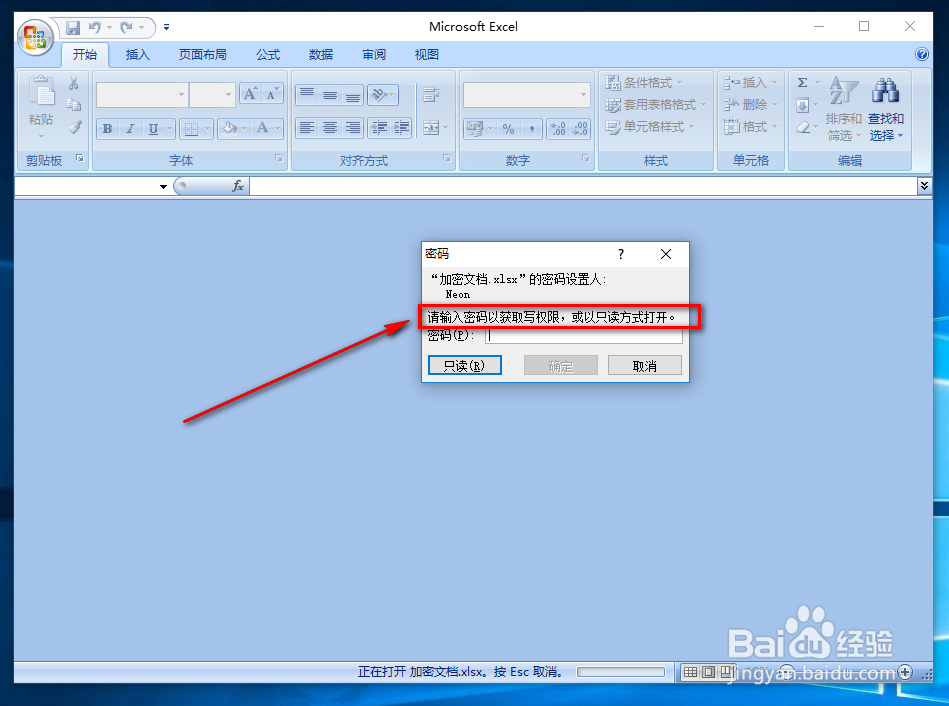Click the Increase Indent icon

(401, 128)
